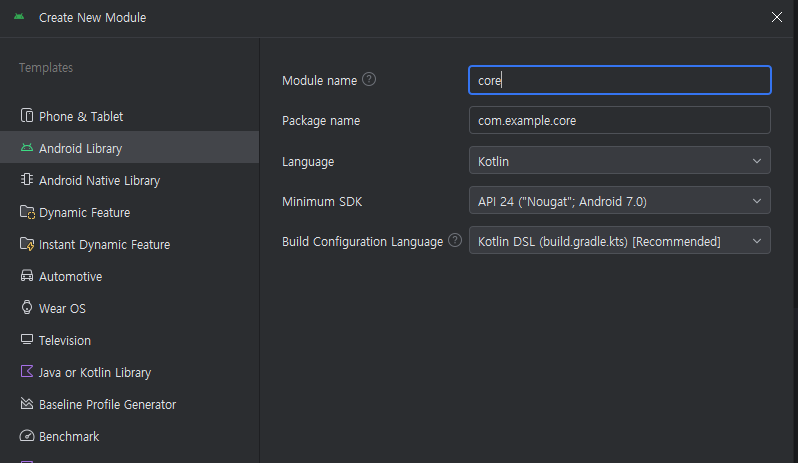Expand Build Configuration Language chevron
The width and height of the screenshot is (798, 463).
point(757,241)
